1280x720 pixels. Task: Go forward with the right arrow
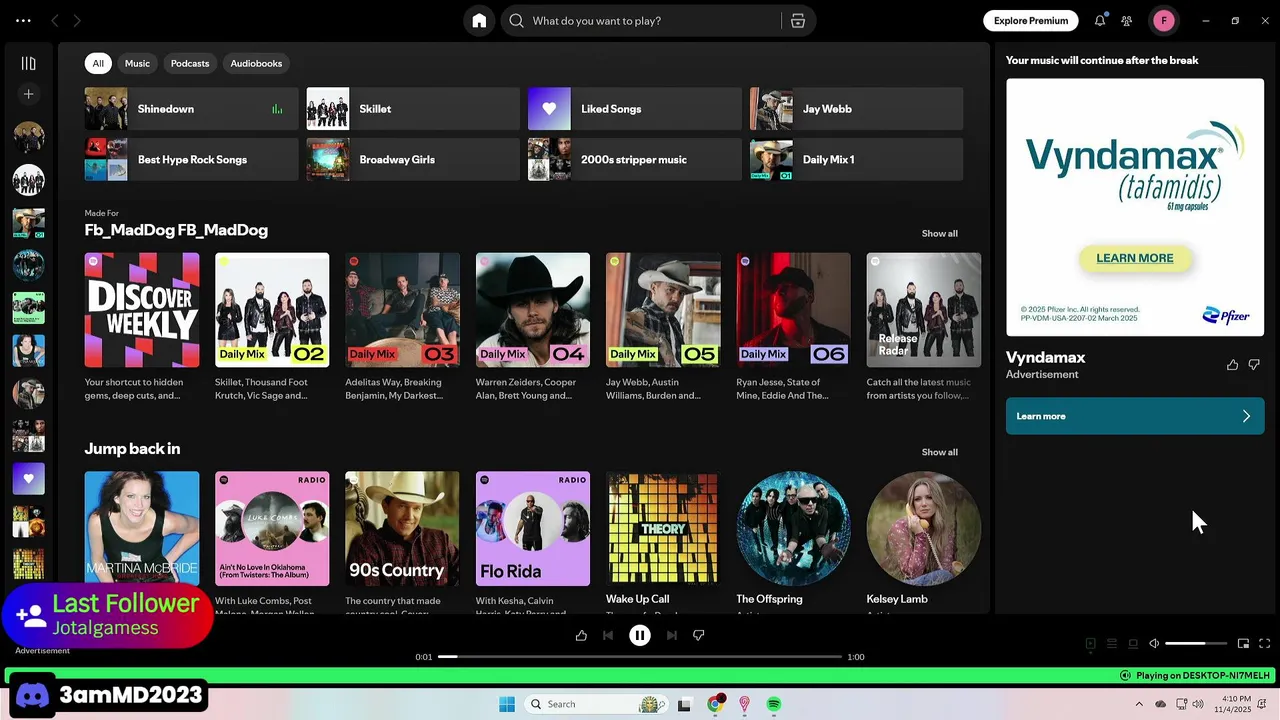pos(77,20)
